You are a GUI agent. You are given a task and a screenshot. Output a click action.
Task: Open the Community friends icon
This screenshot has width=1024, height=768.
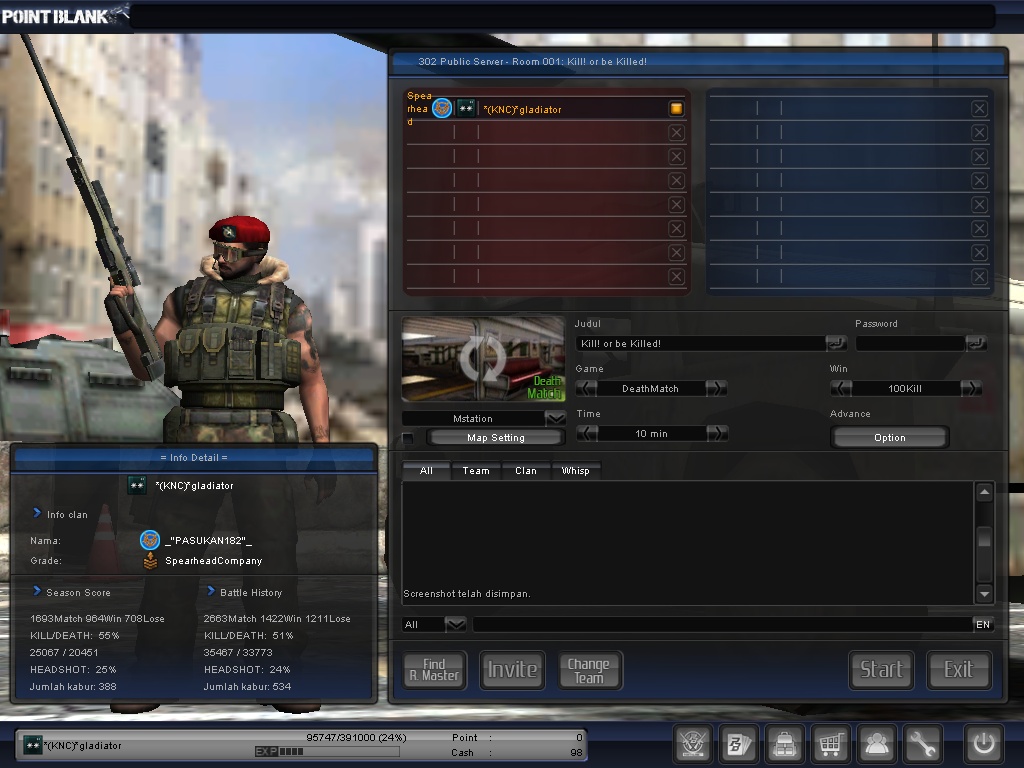877,744
